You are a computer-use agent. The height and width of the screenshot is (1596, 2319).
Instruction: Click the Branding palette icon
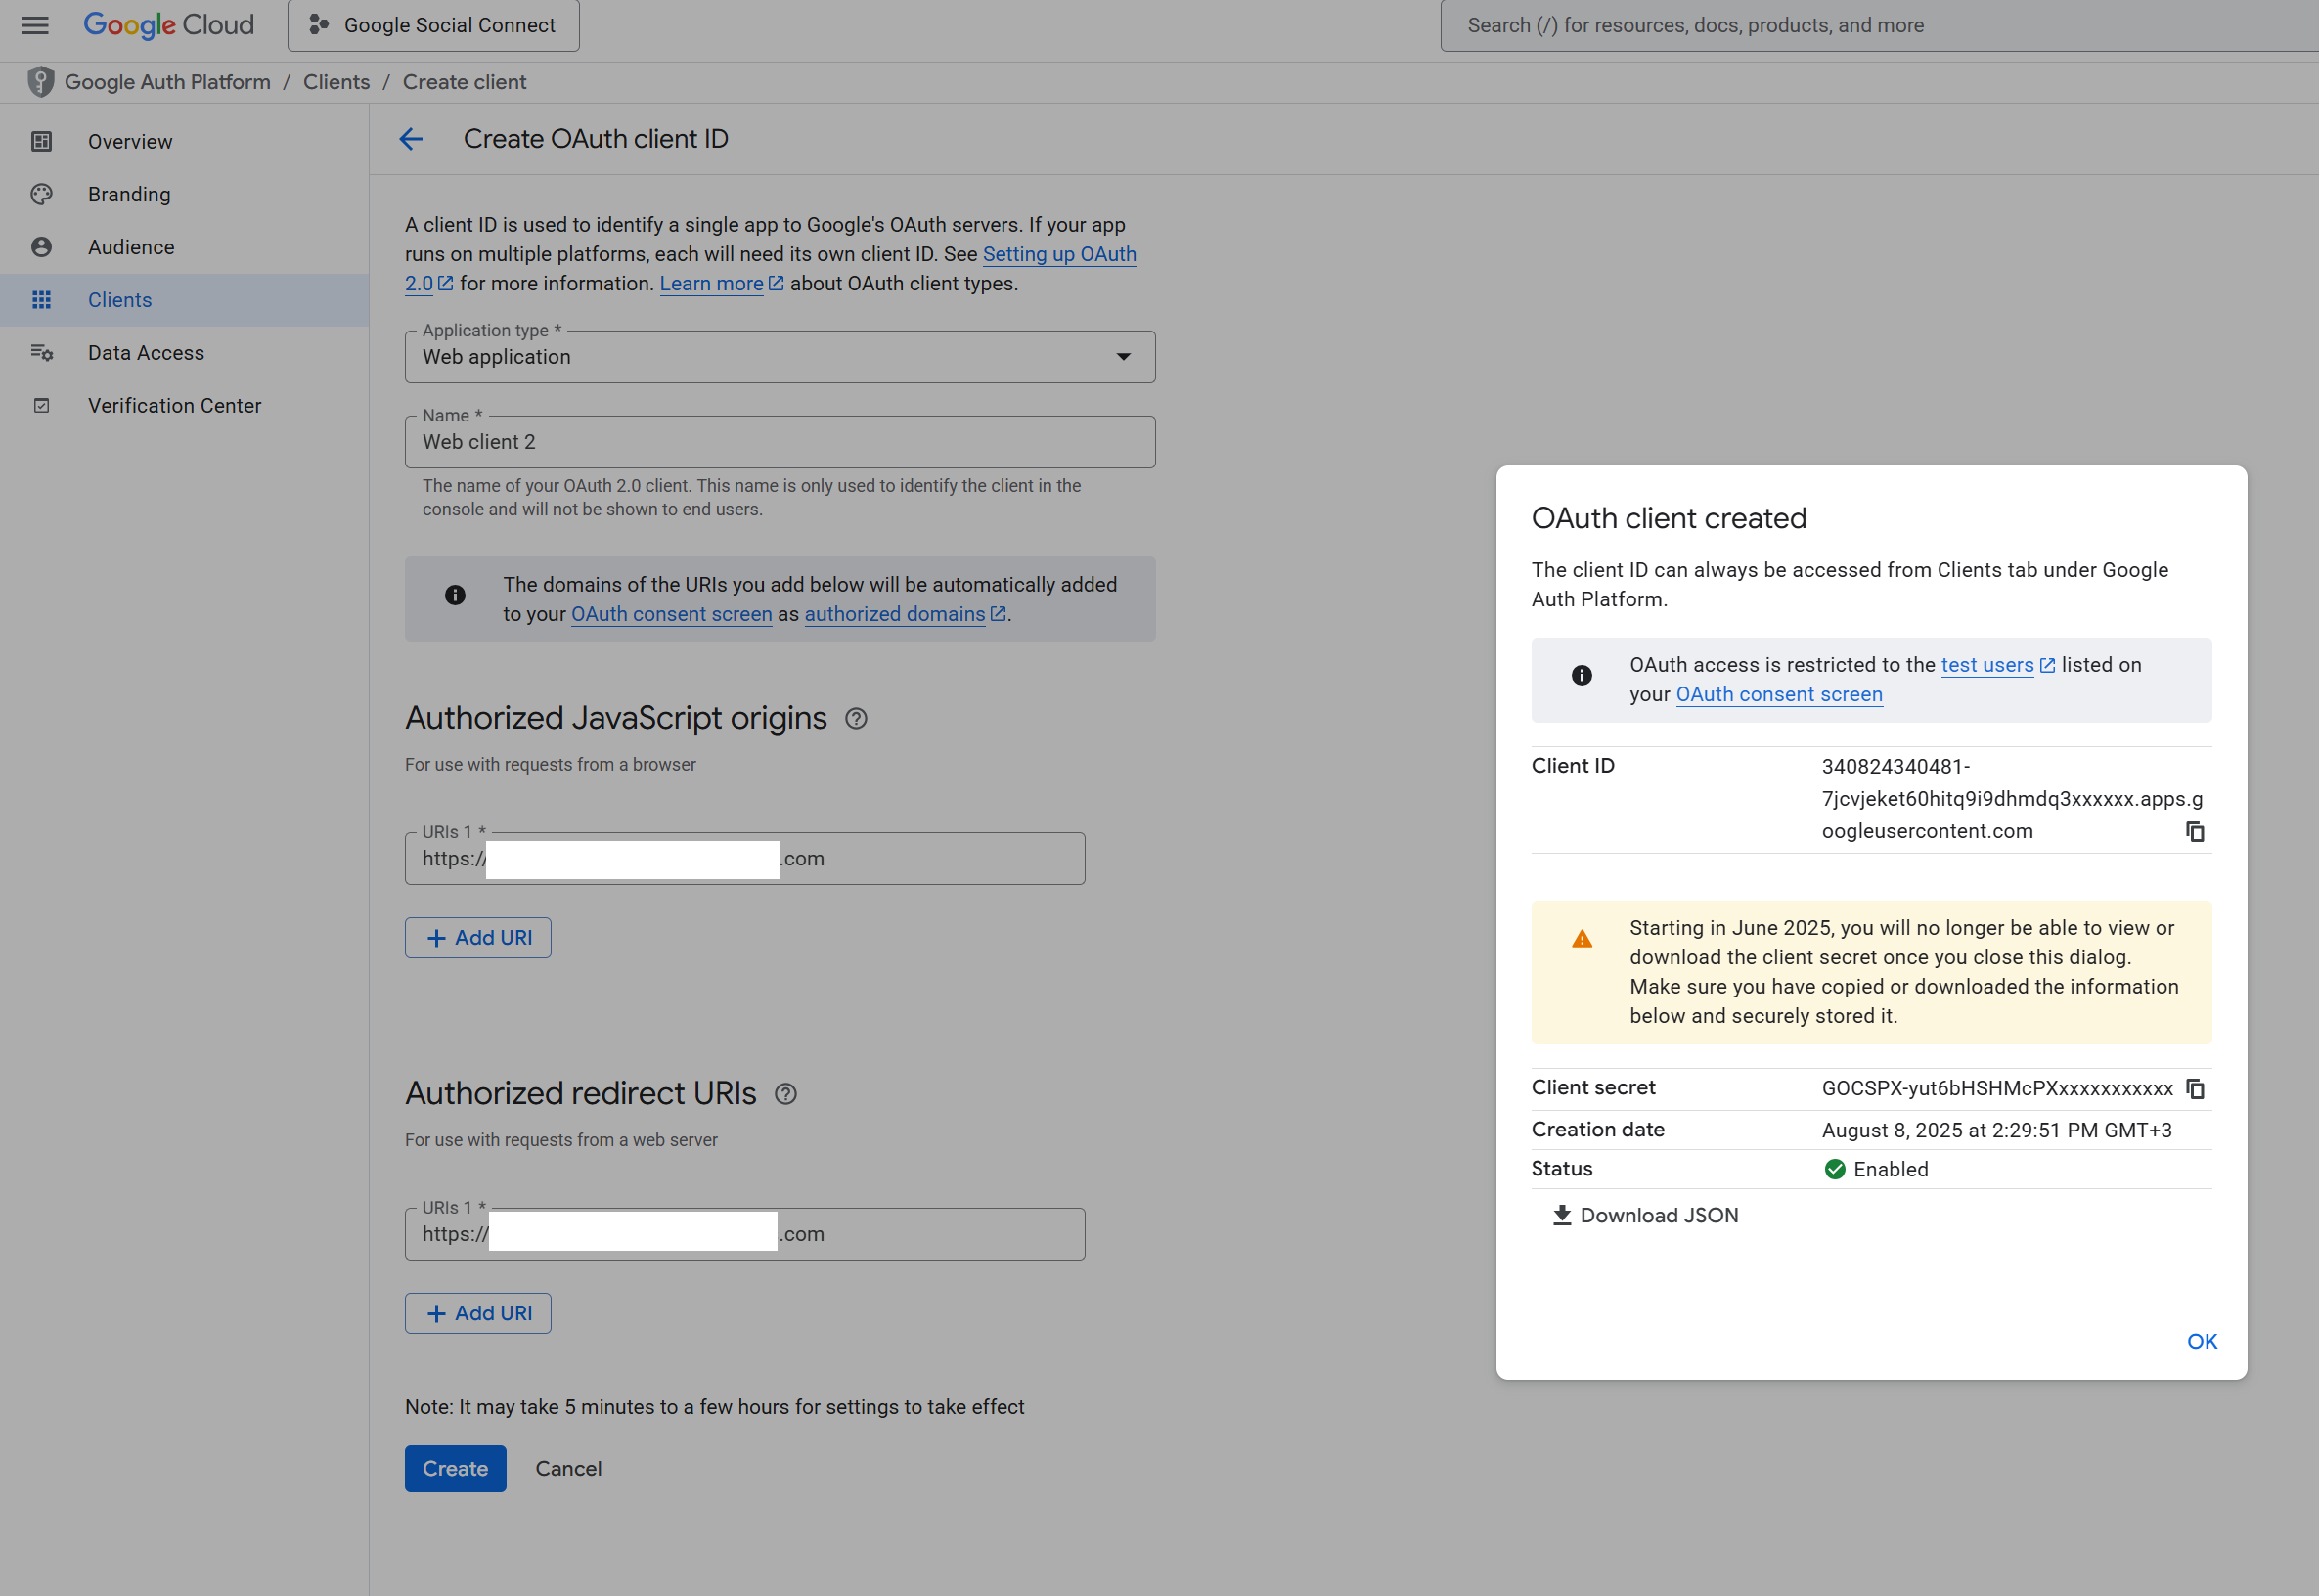pos(41,194)
